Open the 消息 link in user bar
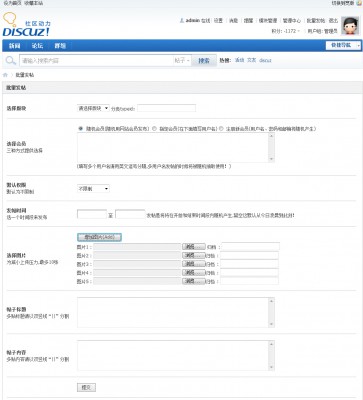This screenshot has width=363, height=400. point(233,21)
